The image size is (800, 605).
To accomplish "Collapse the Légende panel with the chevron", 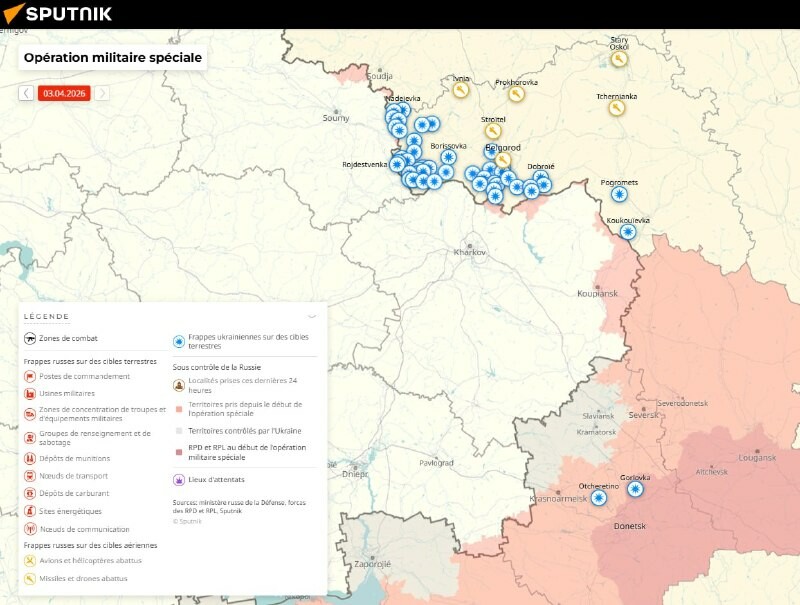I will [x=312, y=316].
